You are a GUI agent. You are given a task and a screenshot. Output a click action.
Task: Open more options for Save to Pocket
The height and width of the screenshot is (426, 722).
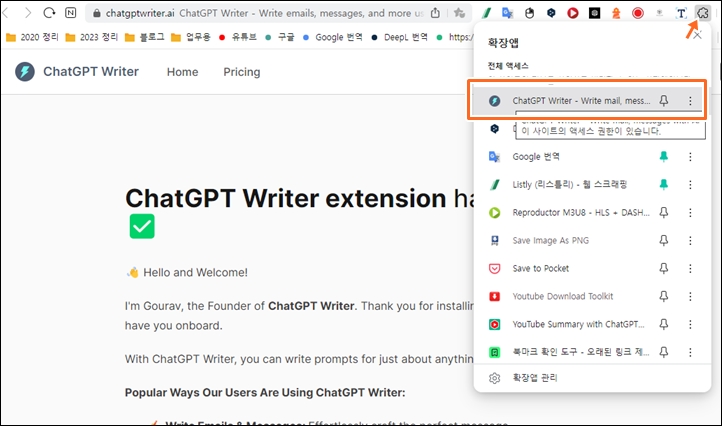click(690, 268)
